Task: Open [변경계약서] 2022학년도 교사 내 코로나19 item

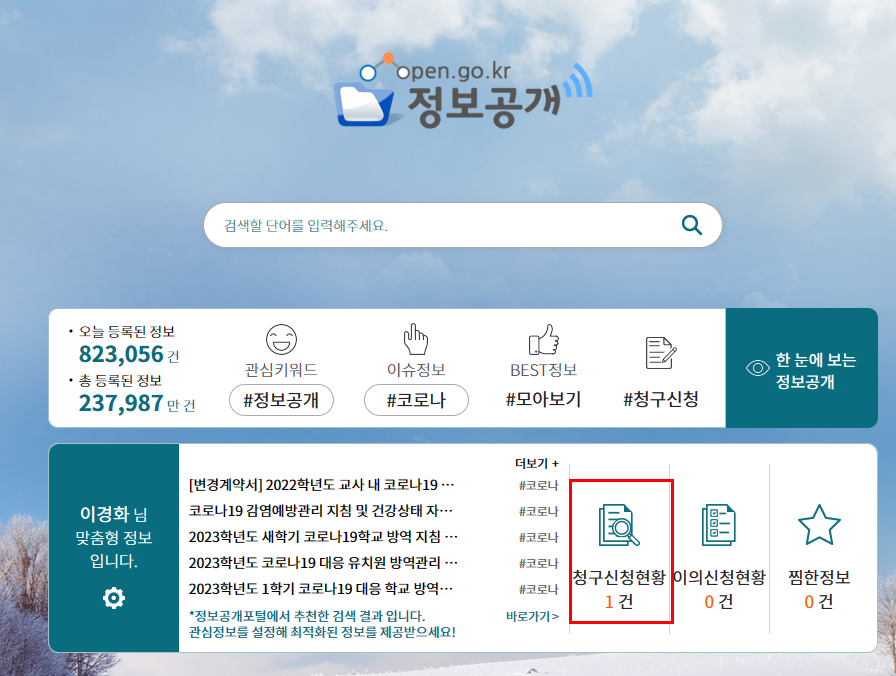Action: coord(322,485)
